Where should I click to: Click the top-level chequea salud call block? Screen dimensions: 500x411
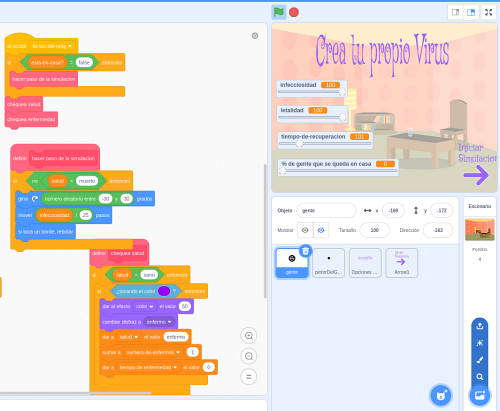[x=24, y=104]
